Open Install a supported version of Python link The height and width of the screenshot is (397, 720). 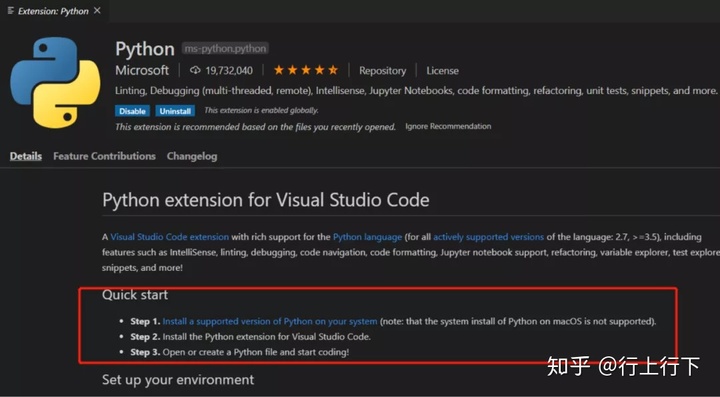(x=270, y=321)
